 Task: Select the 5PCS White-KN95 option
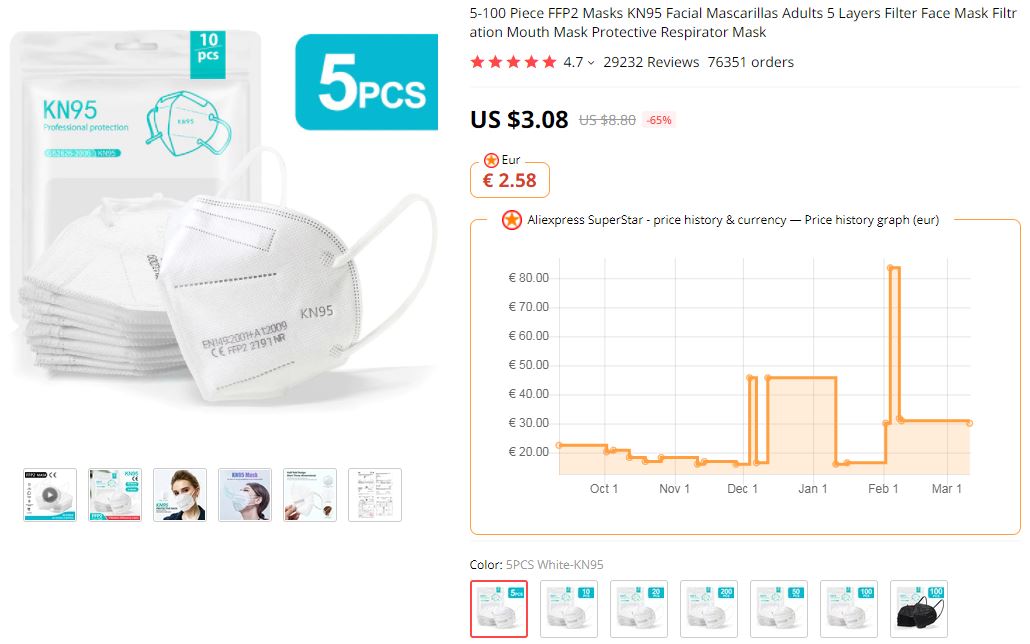(x=499, y=609)
